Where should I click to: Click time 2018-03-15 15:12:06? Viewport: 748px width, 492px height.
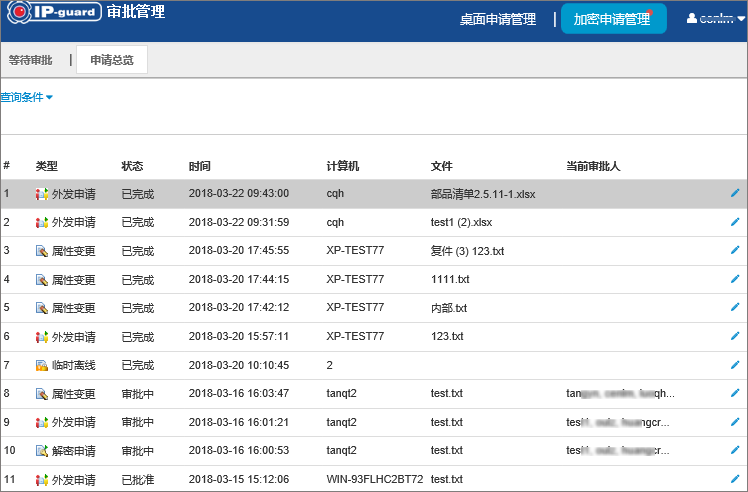[x=239, y=479]
